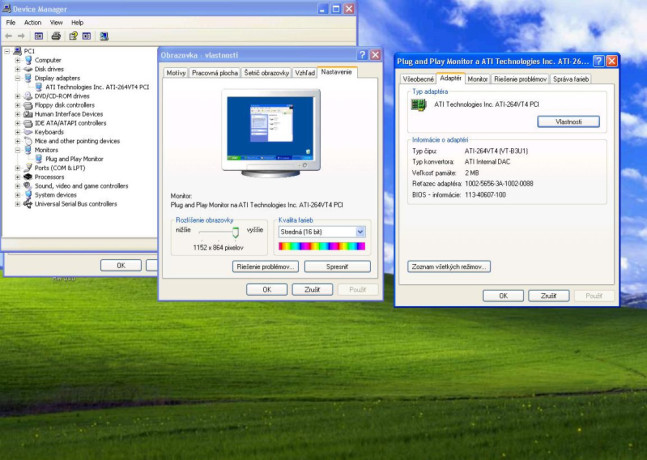The image size is (647, 460).
Task: Click OK in the Plug and Play Monitor dialog
Action: point(503,296)
